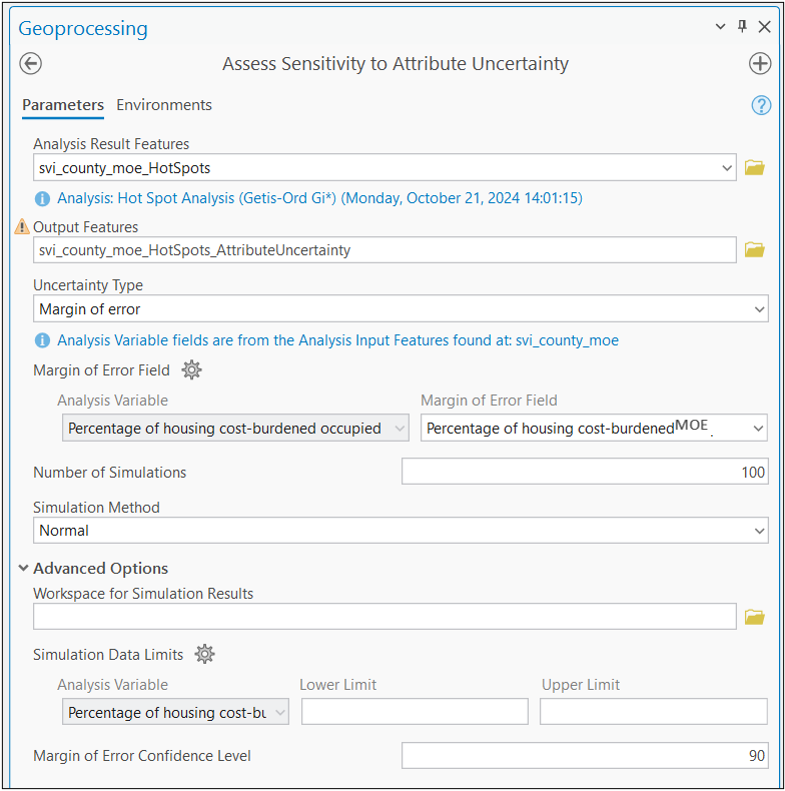Click info icon beside Analysis Variable fields message

(x=42, y=341)
